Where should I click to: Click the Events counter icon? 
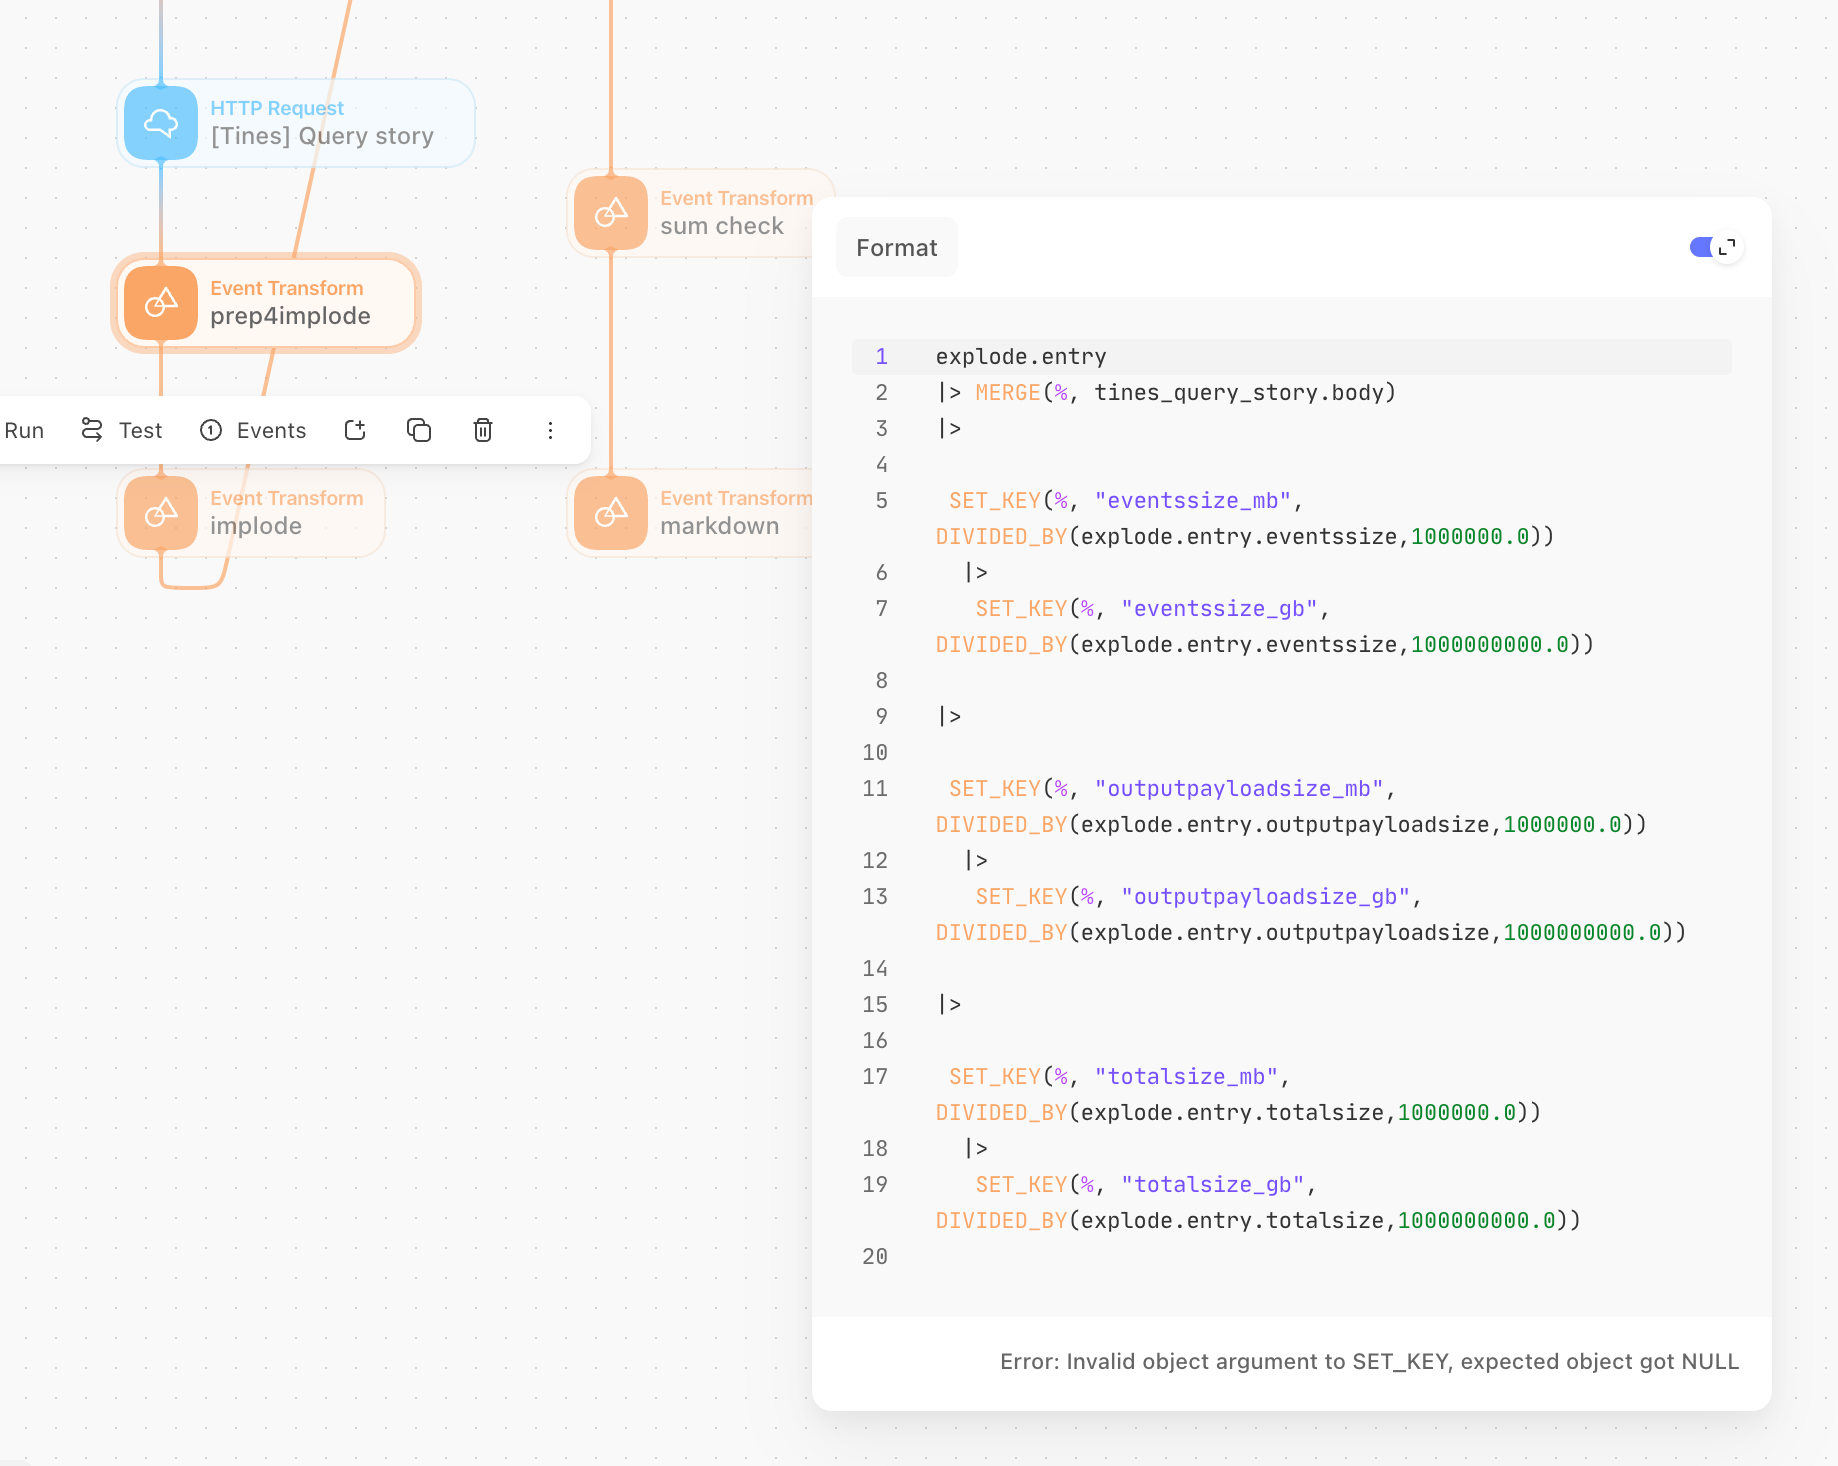click(211, 430)
